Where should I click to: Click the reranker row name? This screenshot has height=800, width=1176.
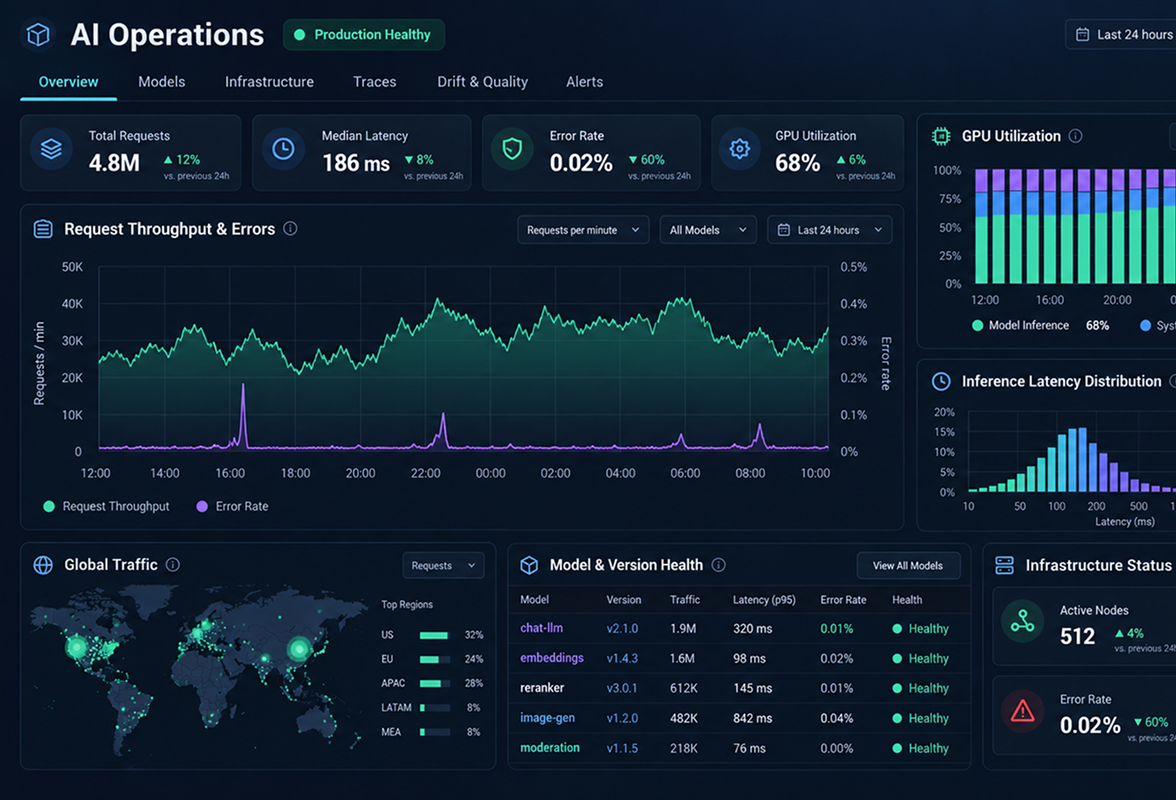tap(542, 688)
